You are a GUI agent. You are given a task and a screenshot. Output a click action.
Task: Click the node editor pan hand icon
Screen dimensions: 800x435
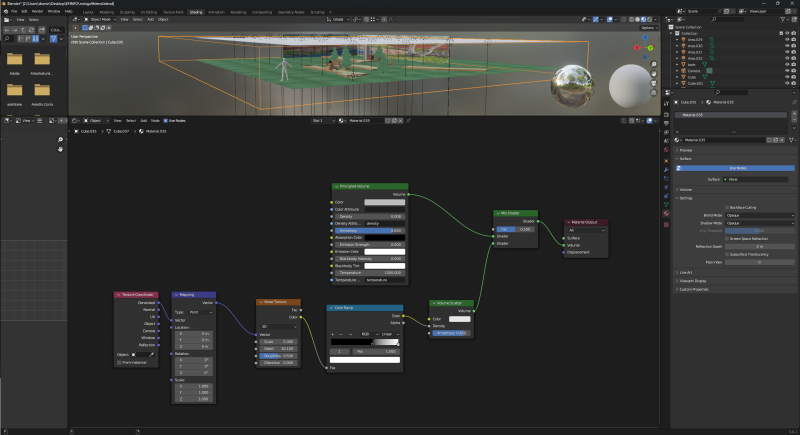[60, 149]
